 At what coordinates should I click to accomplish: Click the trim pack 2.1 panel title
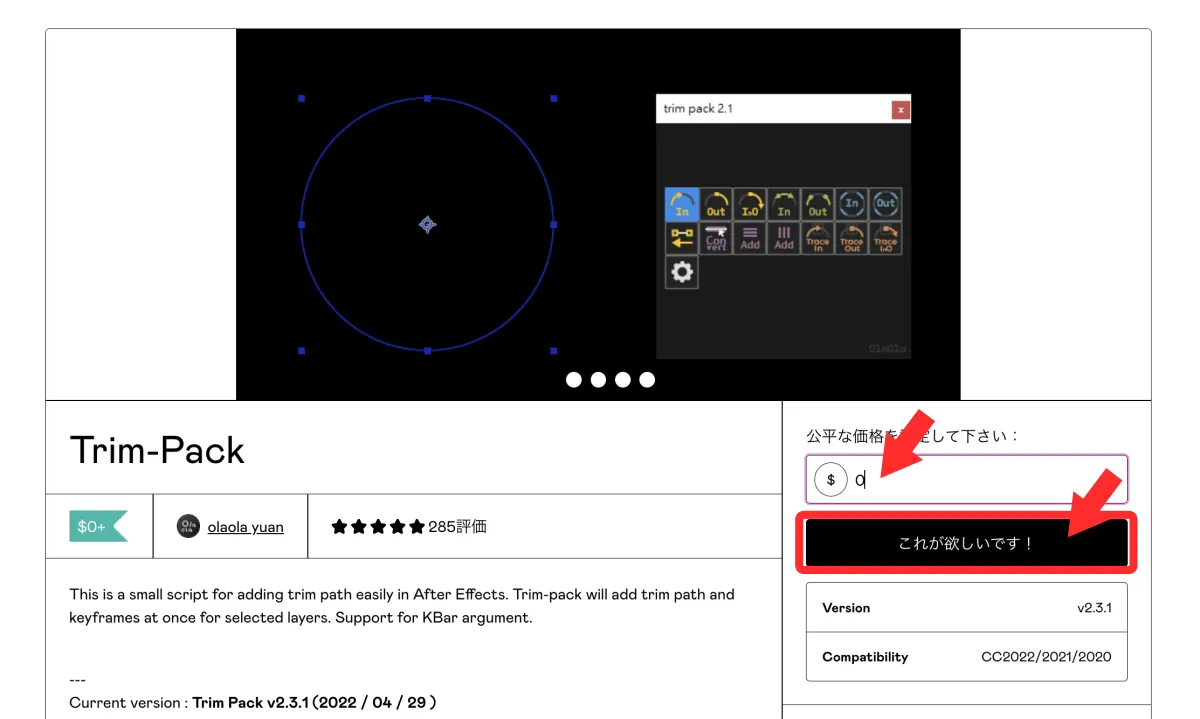click(698, 108)
